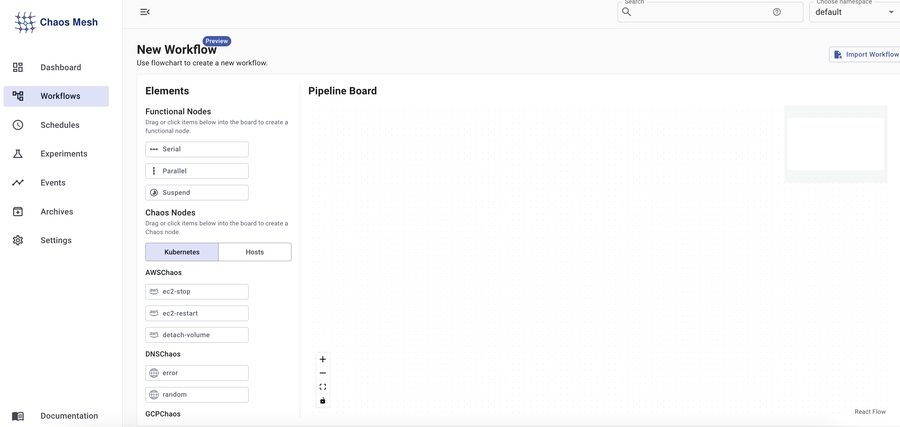Screen dimensions: 900x427
Task: Switch chaos nodes to Kubernetes
Action: 182,252
